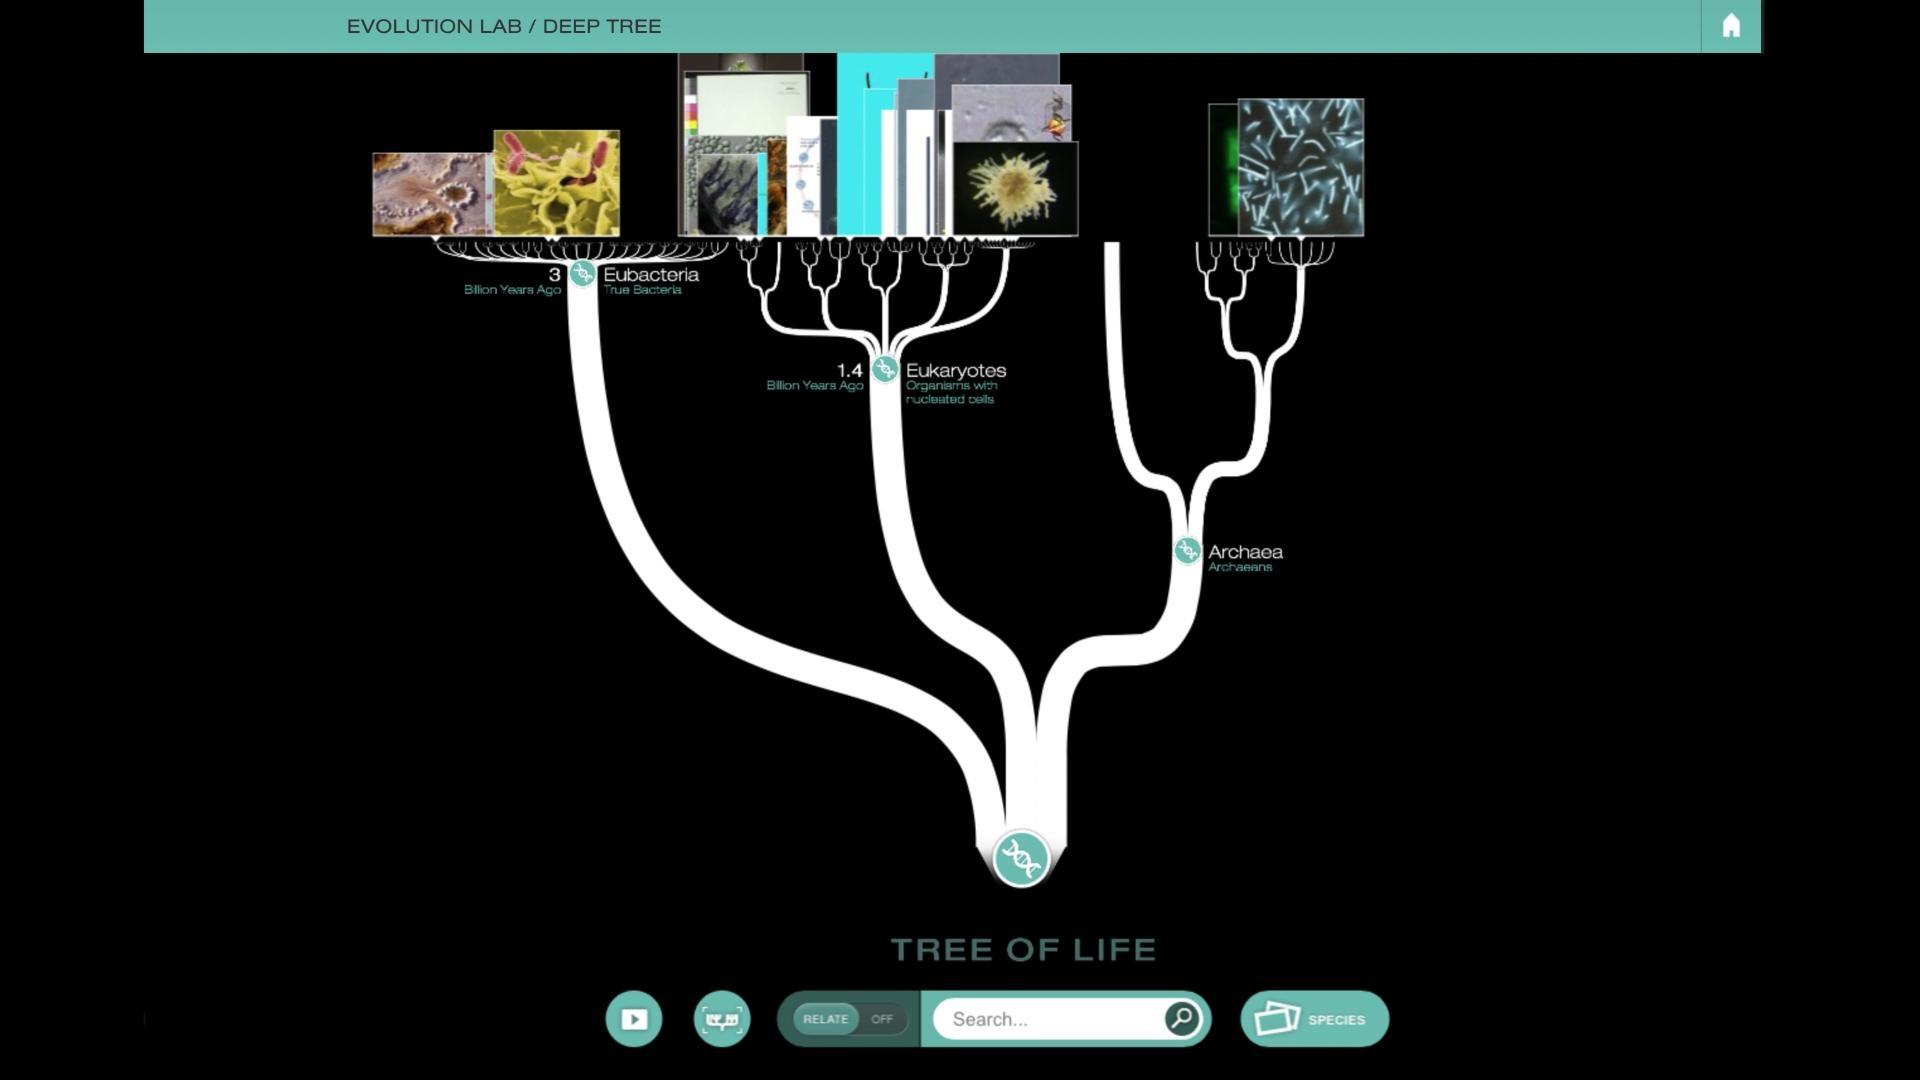Open the blue rod-shaped archaea image
Image resolution: width=1920 pixels, height=1080 pixels.
pos(1301,167)
